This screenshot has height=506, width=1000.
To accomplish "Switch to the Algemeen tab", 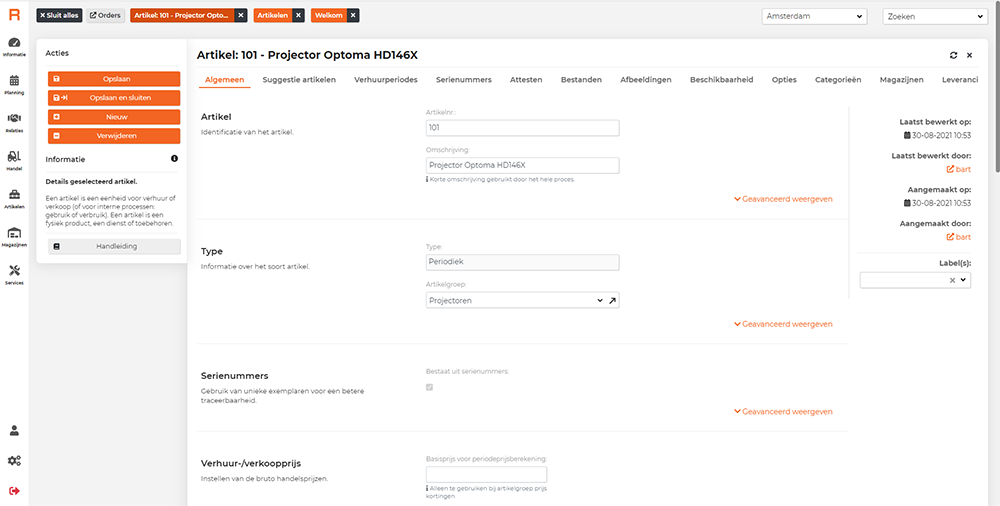I will coord(224,80).
